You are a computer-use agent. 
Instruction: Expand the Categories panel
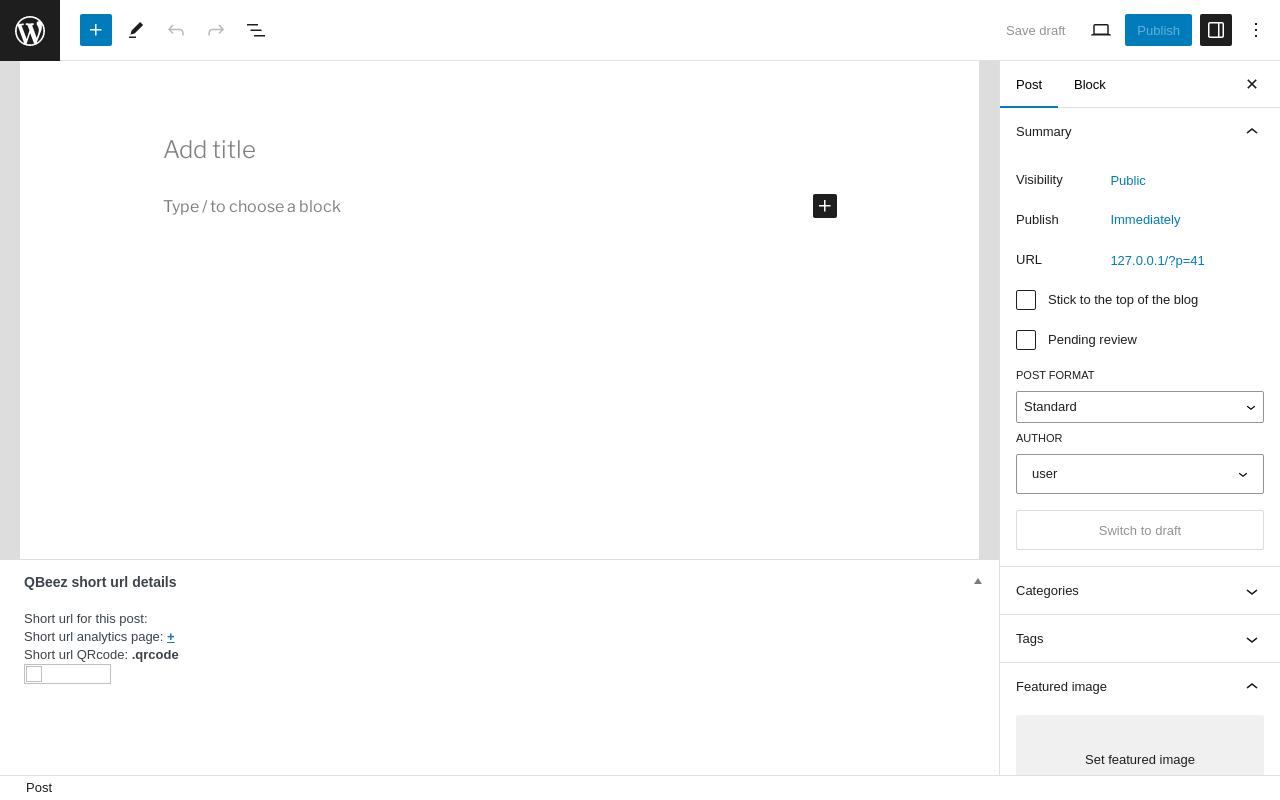1140,591
